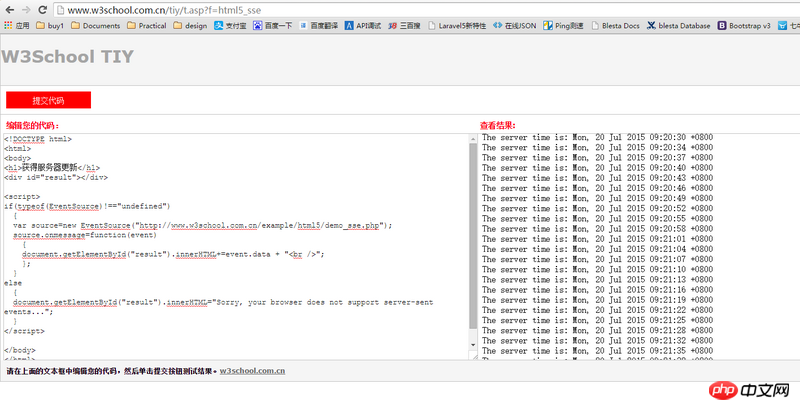Click result line with time 09:21:01
This screenshot has height=410, width=800.
[597, 239]
